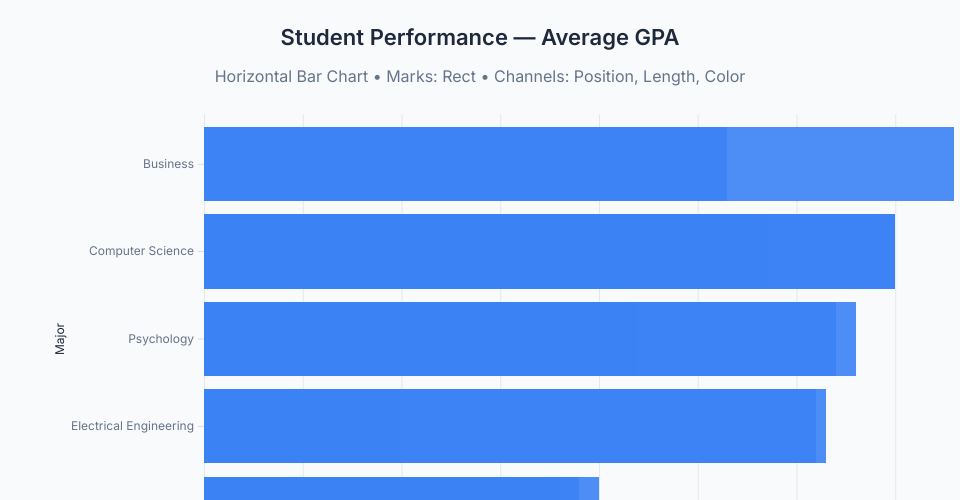
Task: Click the Psychology bar's main dark segment
Action: click(x=520, y=339)
